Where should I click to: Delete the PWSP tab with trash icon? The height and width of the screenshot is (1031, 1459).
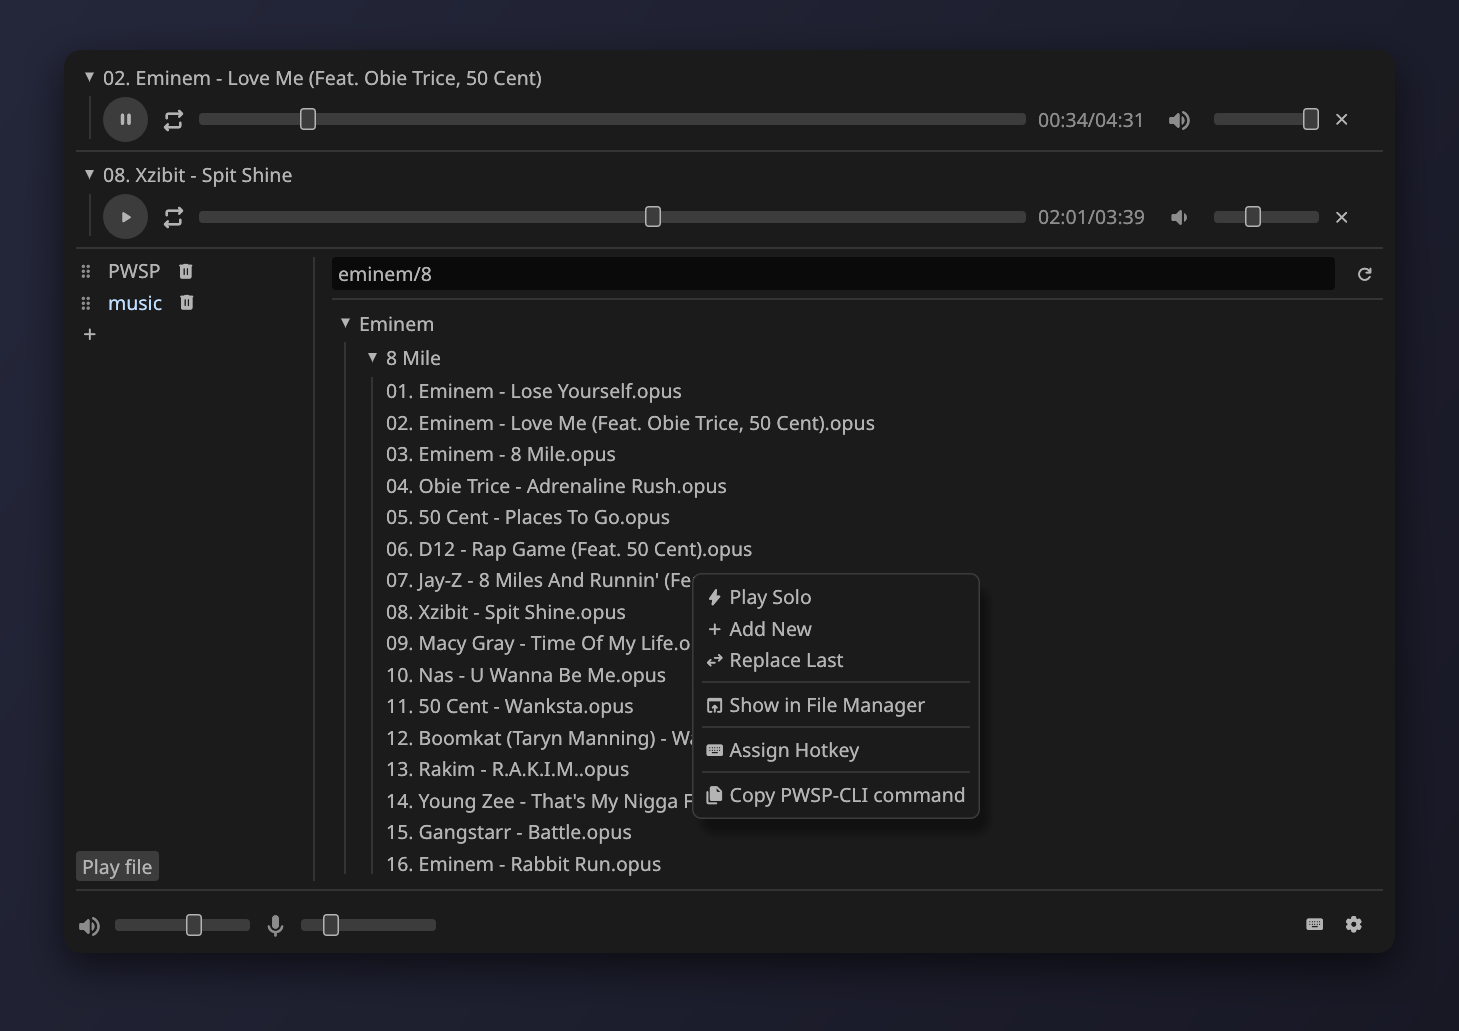pos(185,271)
